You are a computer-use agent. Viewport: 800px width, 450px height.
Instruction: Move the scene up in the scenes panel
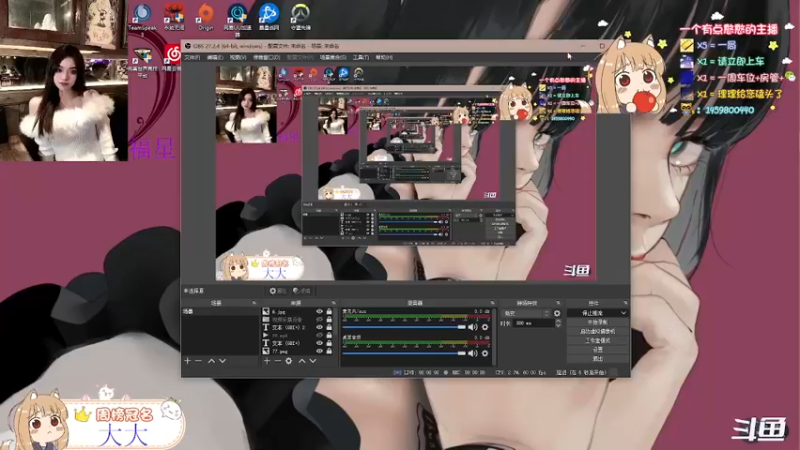[211, 361]
